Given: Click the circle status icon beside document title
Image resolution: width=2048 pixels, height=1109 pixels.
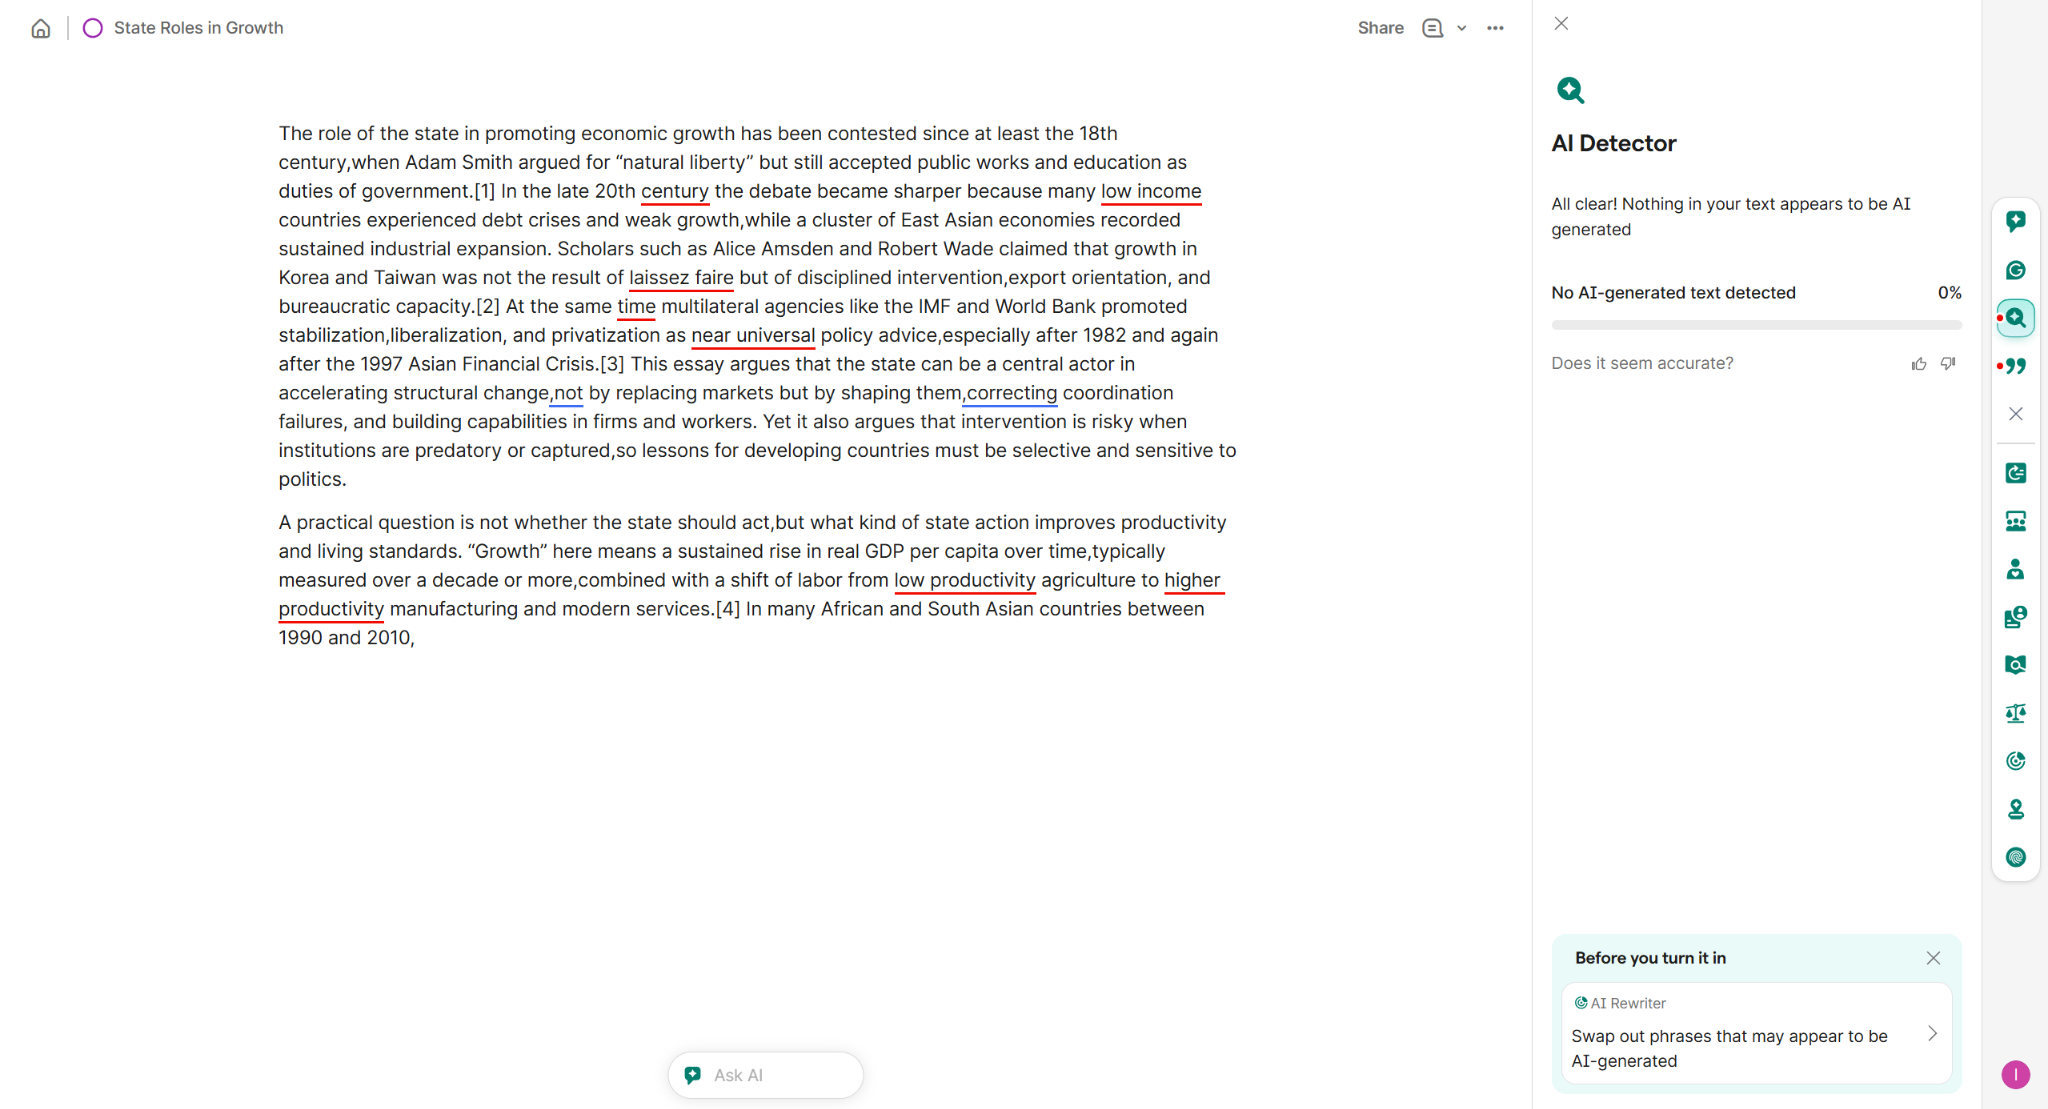Looking at the screenshot, I should (x=93, y=28).
